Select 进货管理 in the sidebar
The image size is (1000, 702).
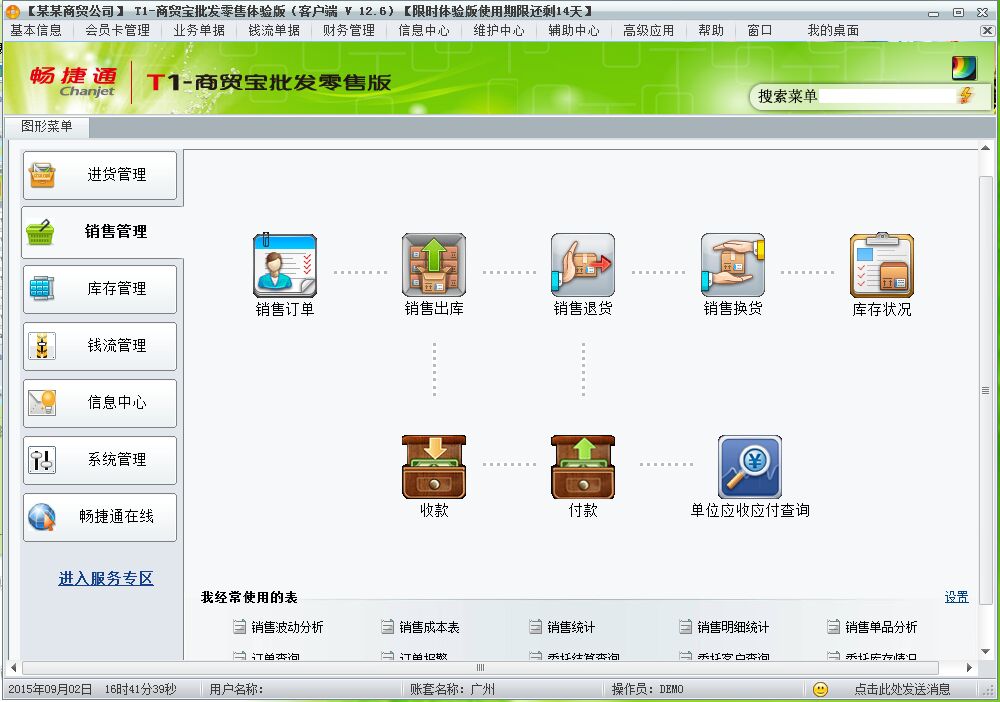100,175
